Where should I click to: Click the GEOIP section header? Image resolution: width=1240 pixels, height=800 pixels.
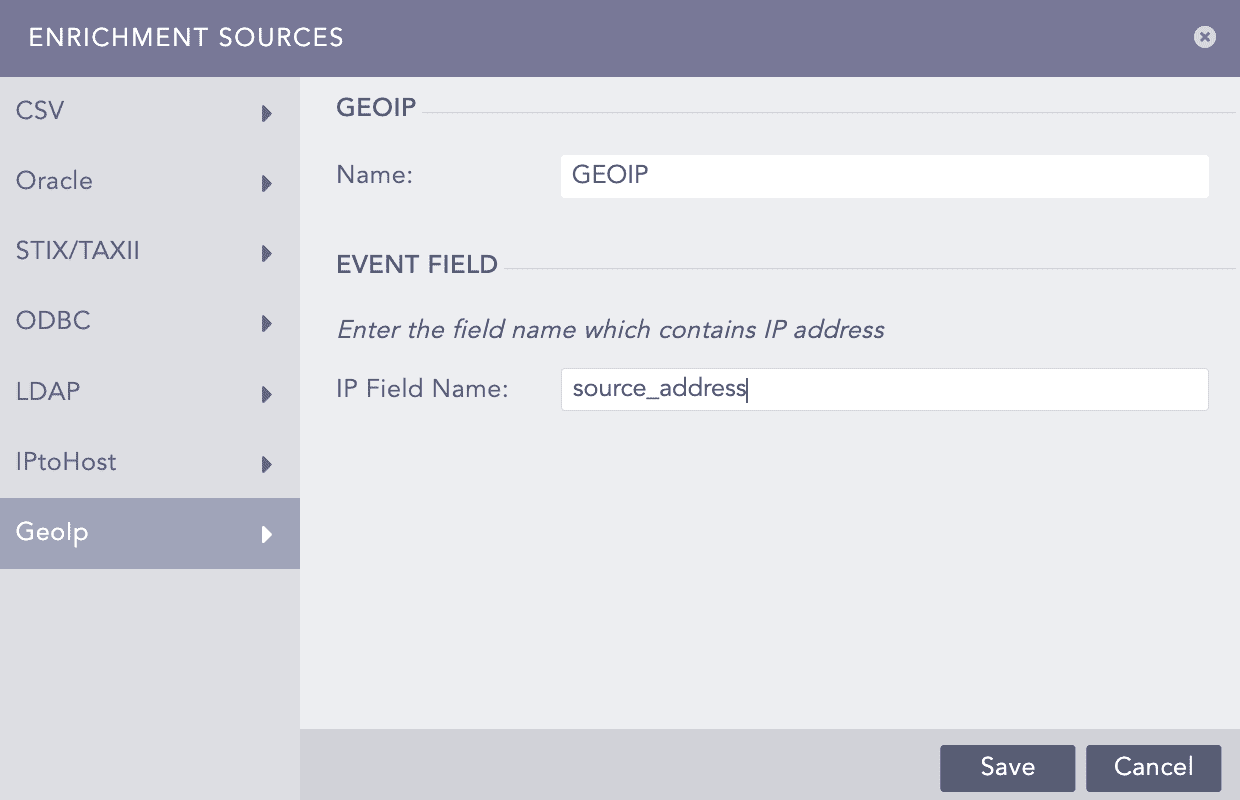point(375,107)
